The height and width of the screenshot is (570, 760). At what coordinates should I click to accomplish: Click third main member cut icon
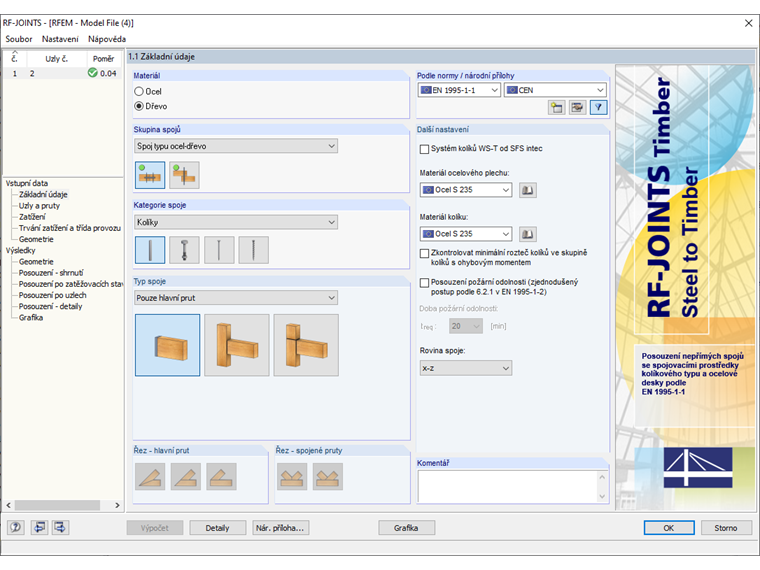pos(222,476)
